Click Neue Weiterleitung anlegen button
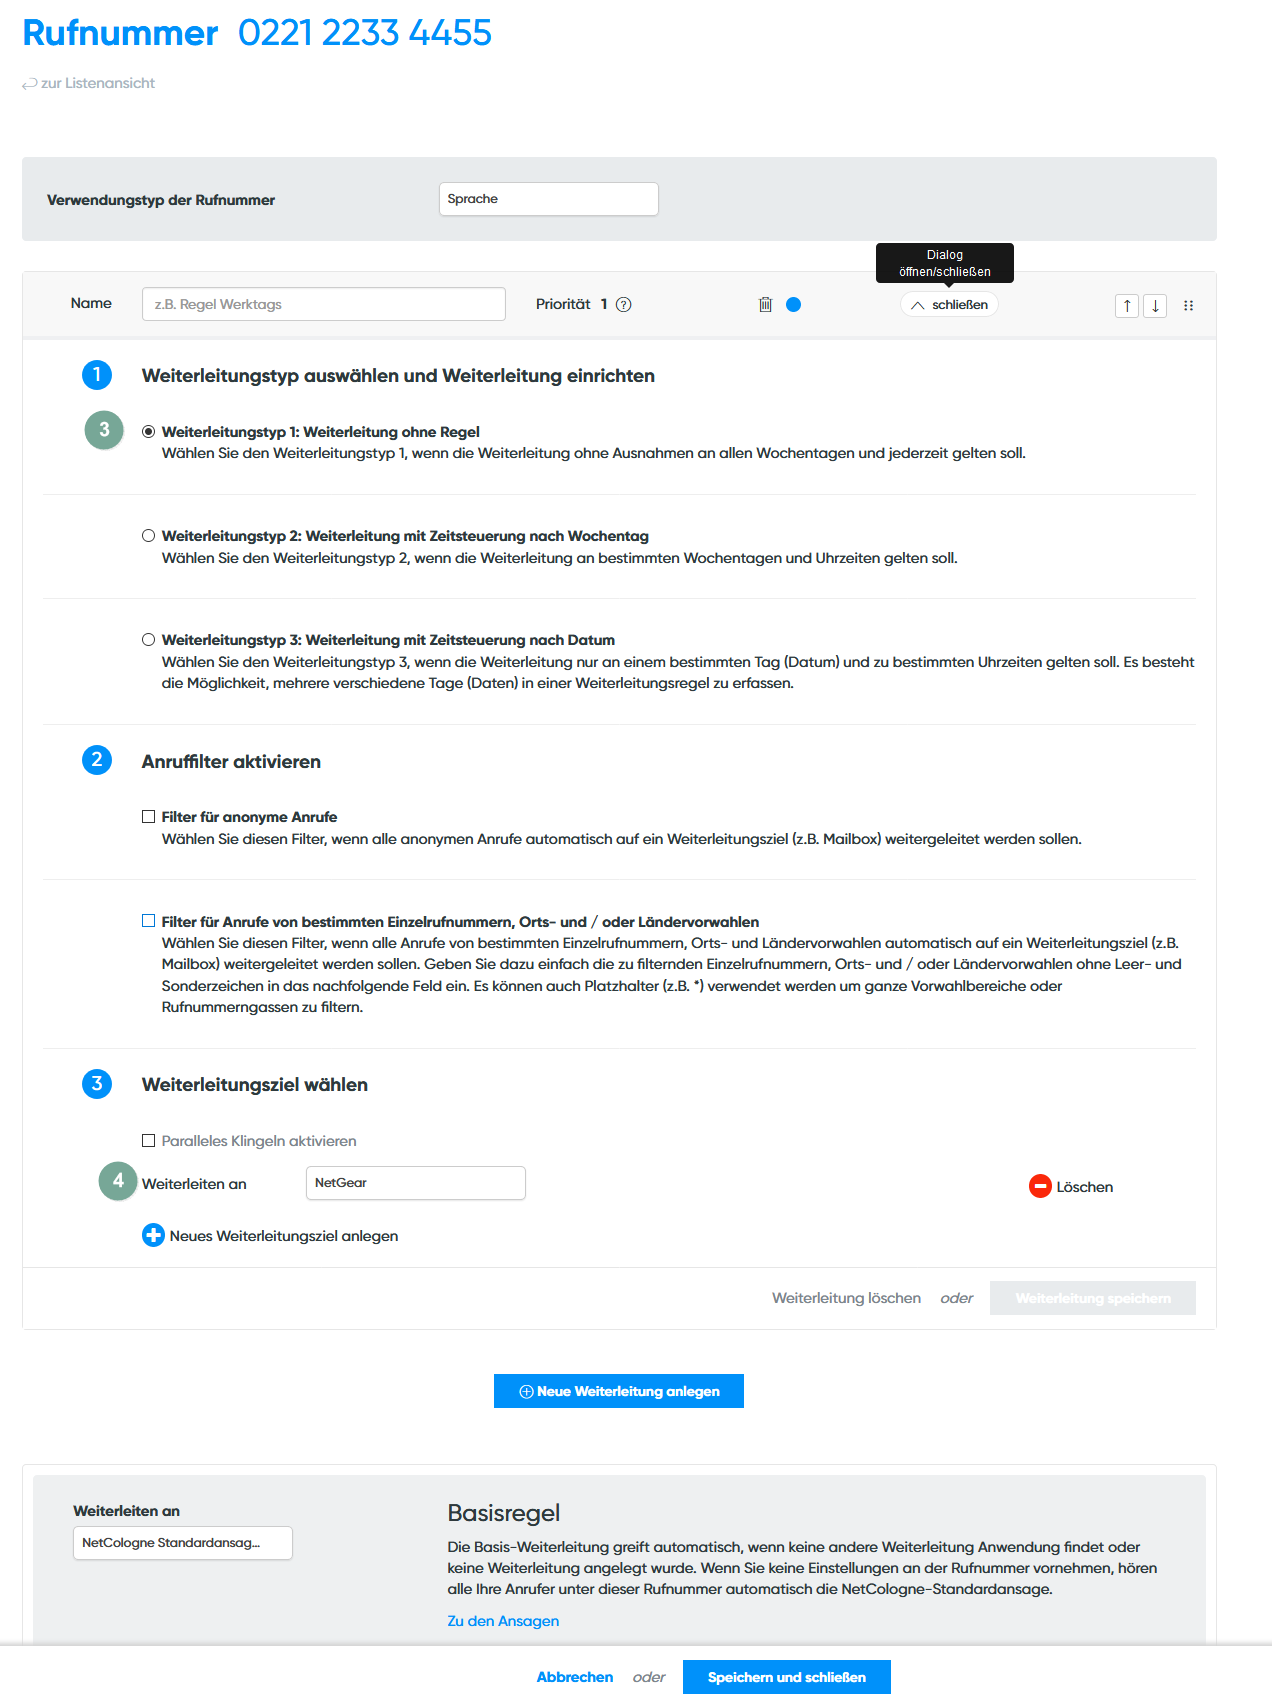Viewport: 1272px width, 1708px height. pyautogui.click(x=619, y=1391)
